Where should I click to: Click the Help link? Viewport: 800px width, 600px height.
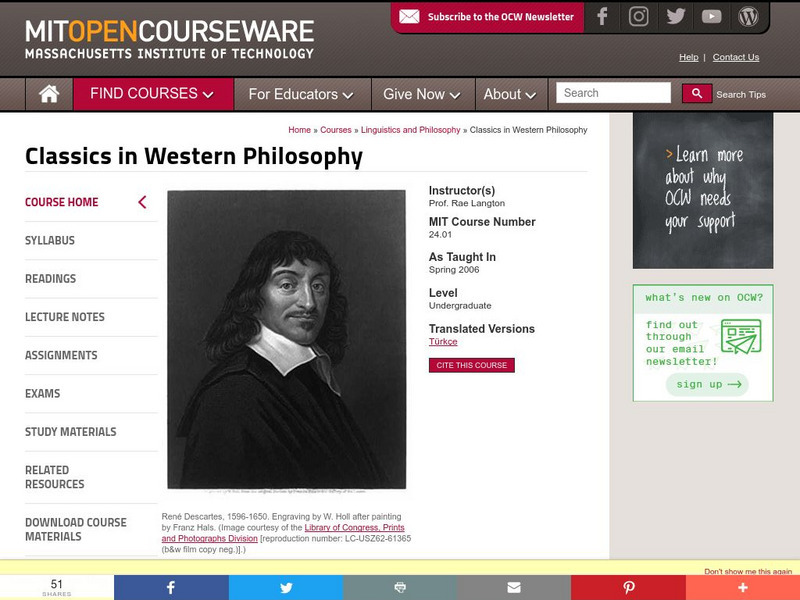pyautogui.click(x=688, y=57)
